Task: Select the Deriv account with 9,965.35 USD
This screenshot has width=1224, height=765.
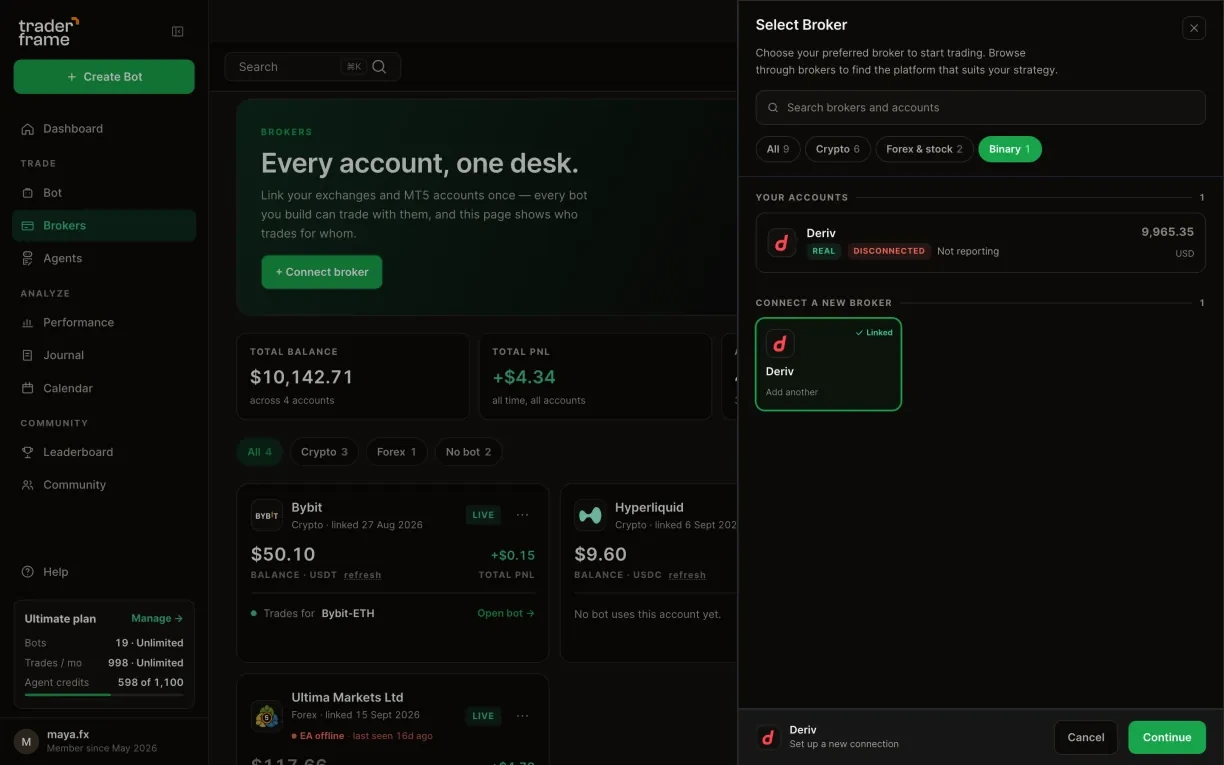Action: click(980, 243)
